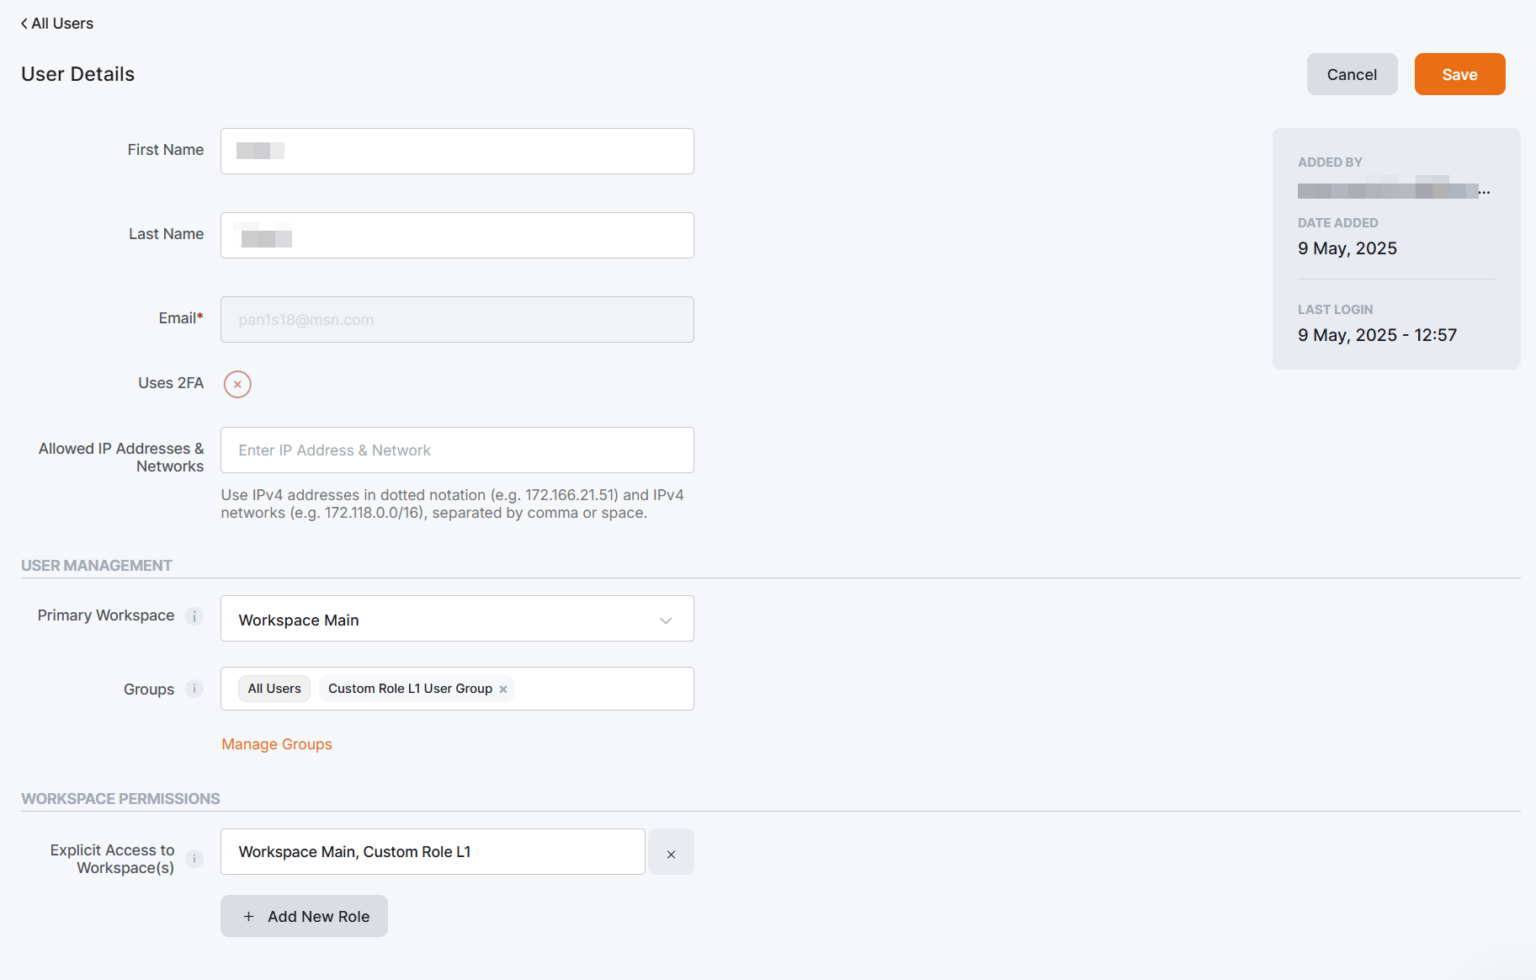Click the IPv4 helper text
Viewport: 1536px width, 980px height.
[452, 504]
